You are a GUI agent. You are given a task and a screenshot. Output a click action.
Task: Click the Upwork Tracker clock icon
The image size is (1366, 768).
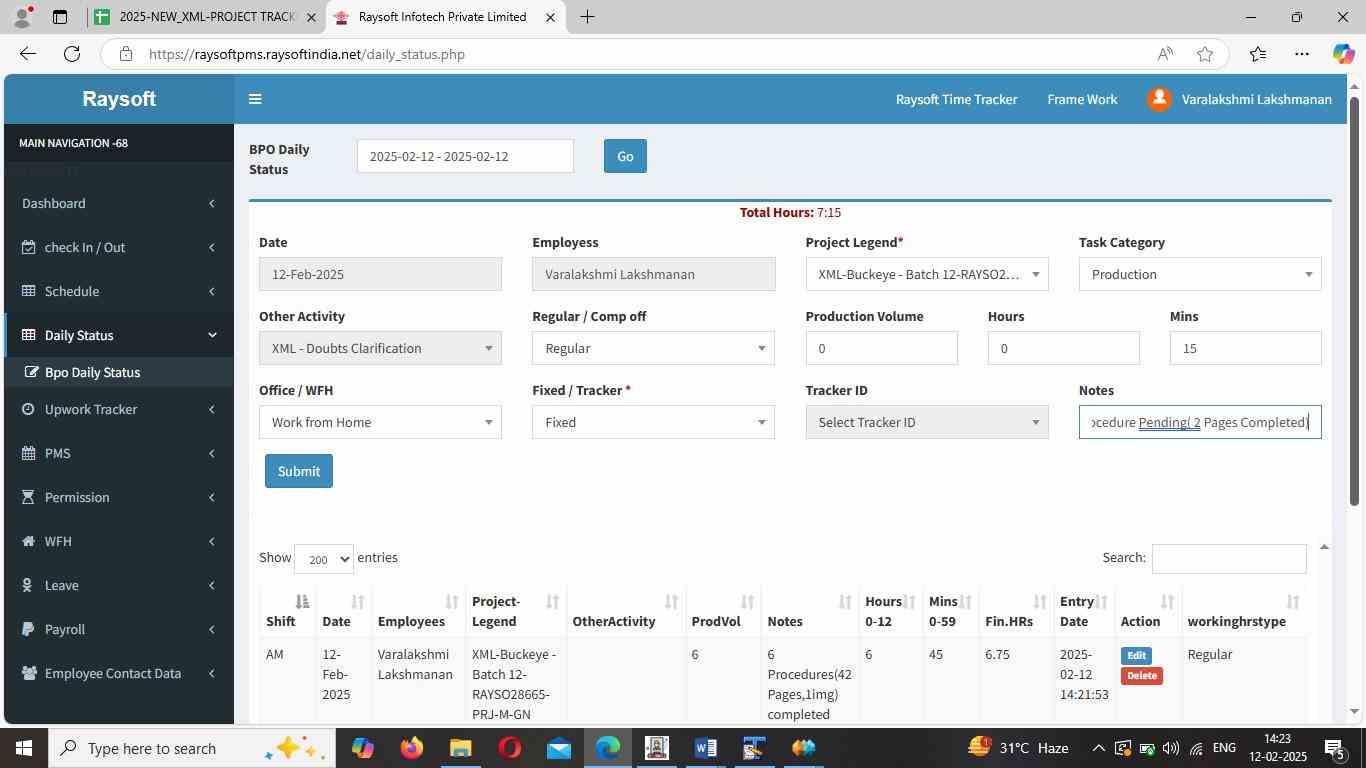[28, 410]
